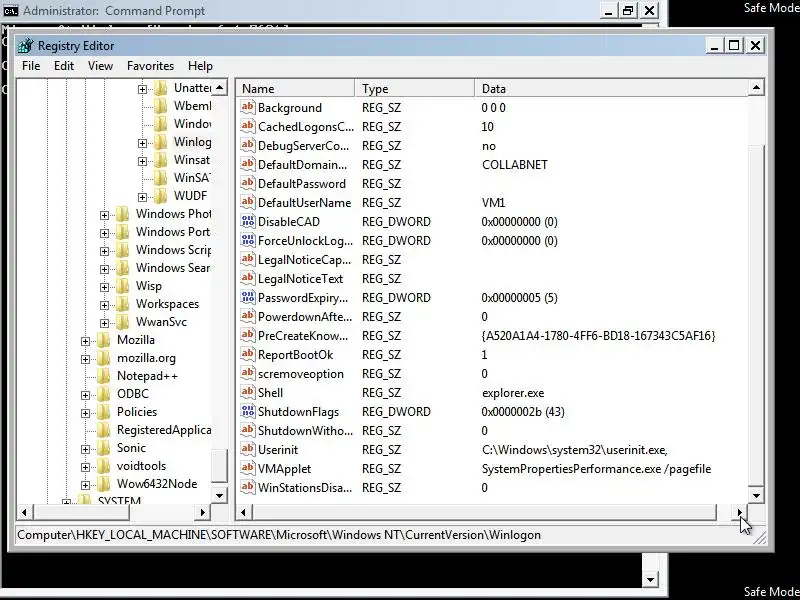This screenshot has width=800, height=600.
Task: Click the PasswordExpiry DWORD icon
Action: coord(247,297)
